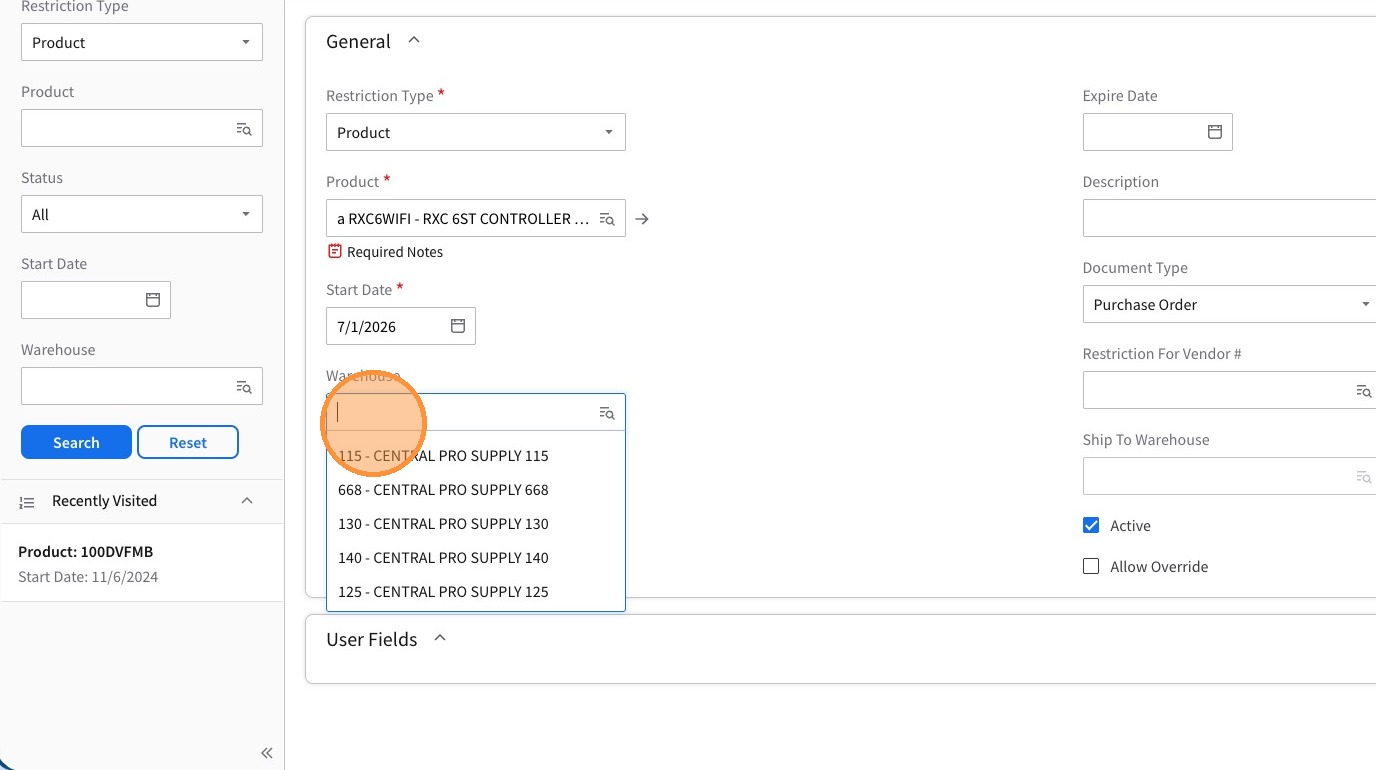1376x770 pixels.
Task: Select 125 - CENTRAL PRO SUPPLY 125
Action: [476, 592]
